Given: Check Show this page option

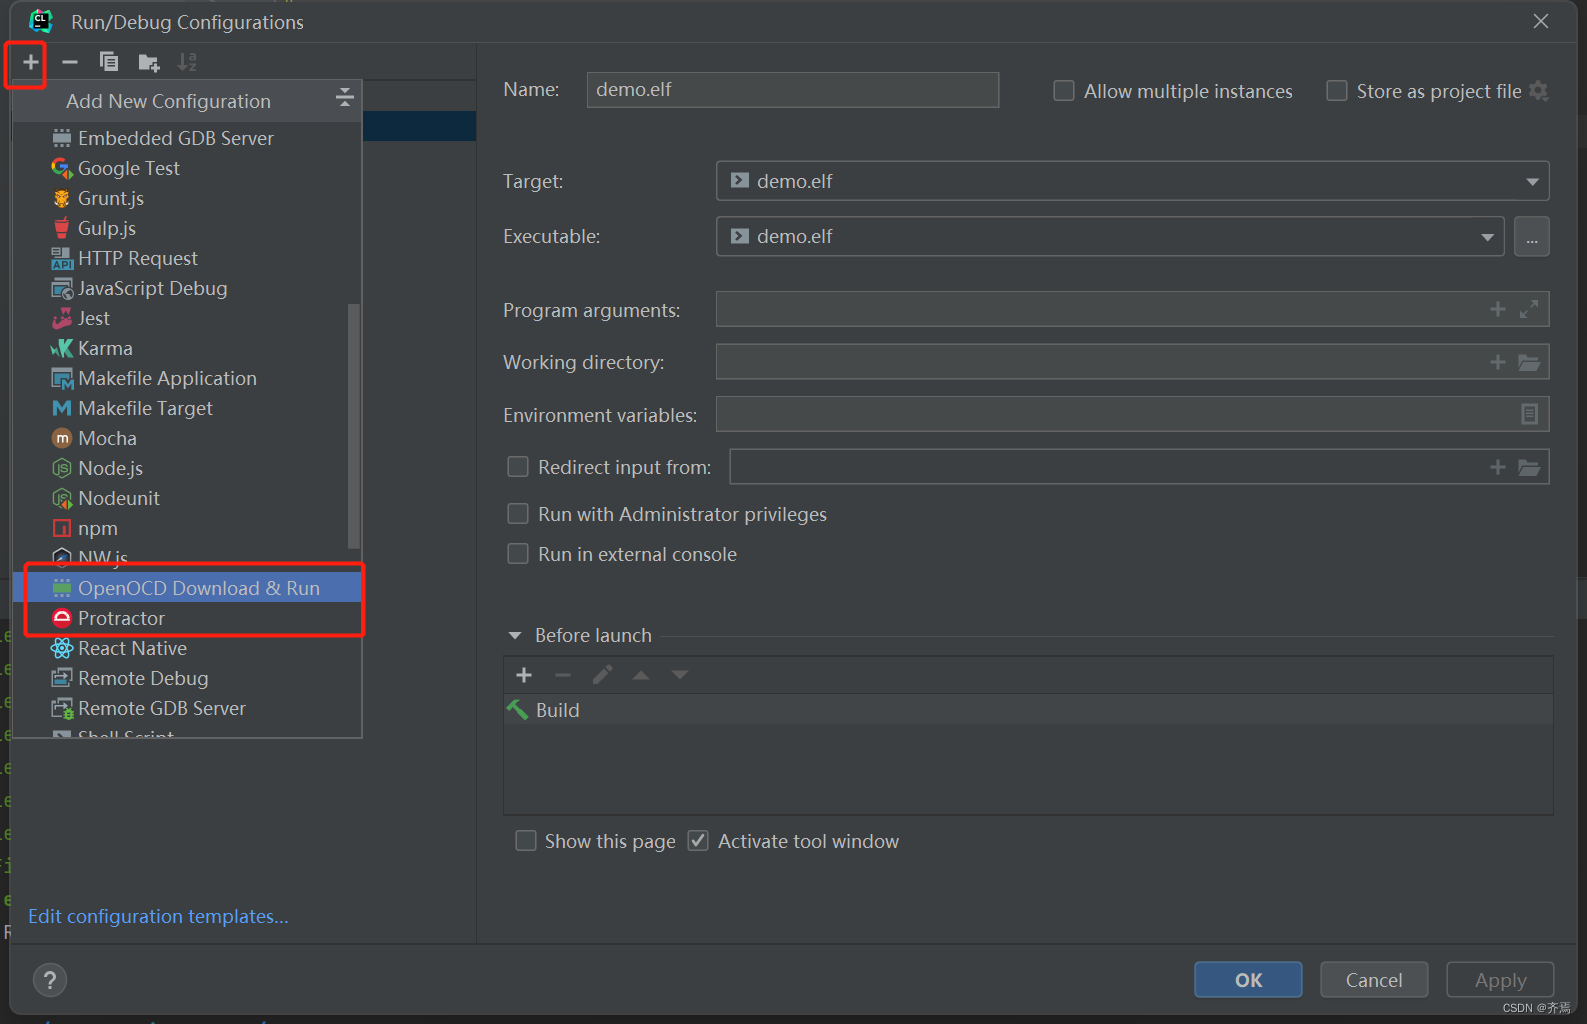Looking at the screenshot, I should pos(525,841).
